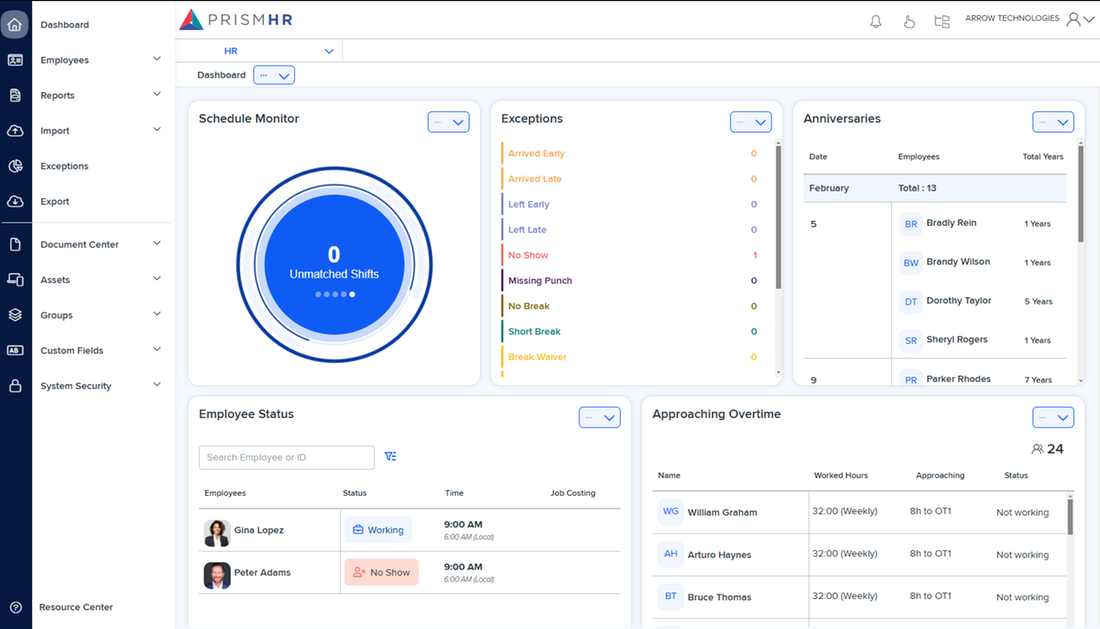Click the Search Employee or ID field
The height and width of the screenshot is (629, 1100).
pos(286,457)
